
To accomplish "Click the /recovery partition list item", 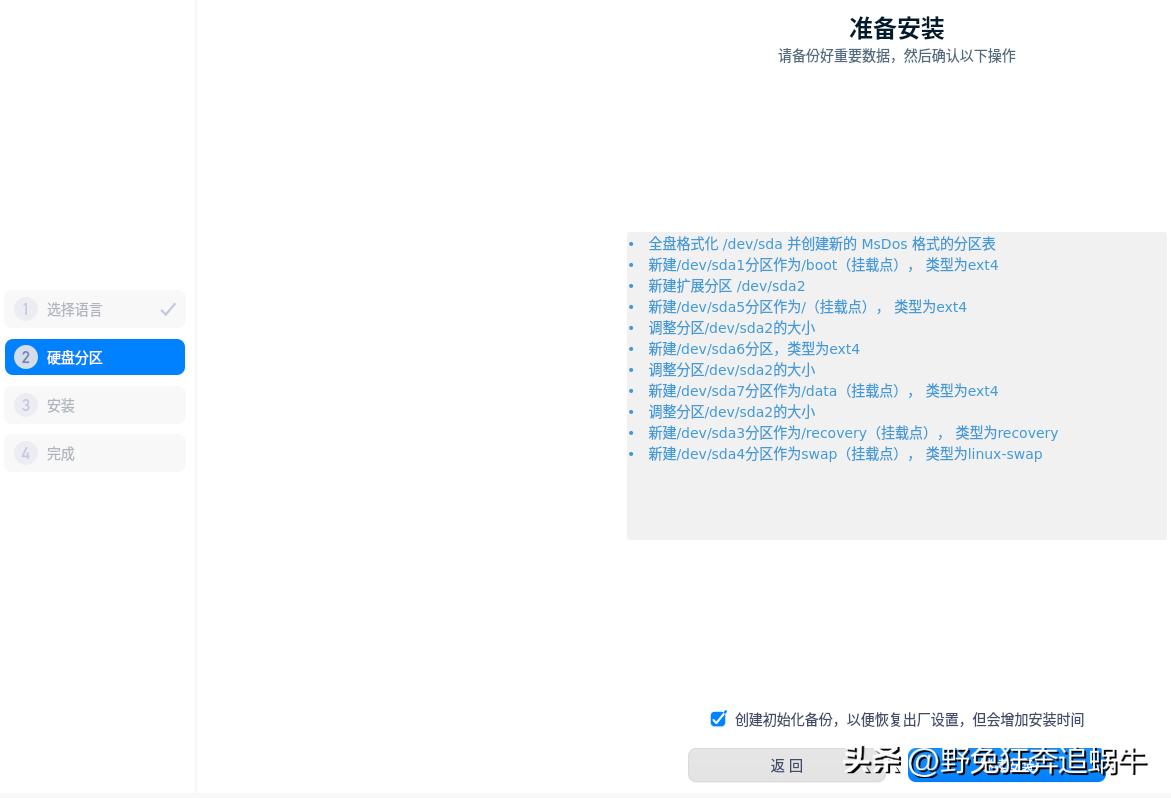I will click(x=853, y=433).
